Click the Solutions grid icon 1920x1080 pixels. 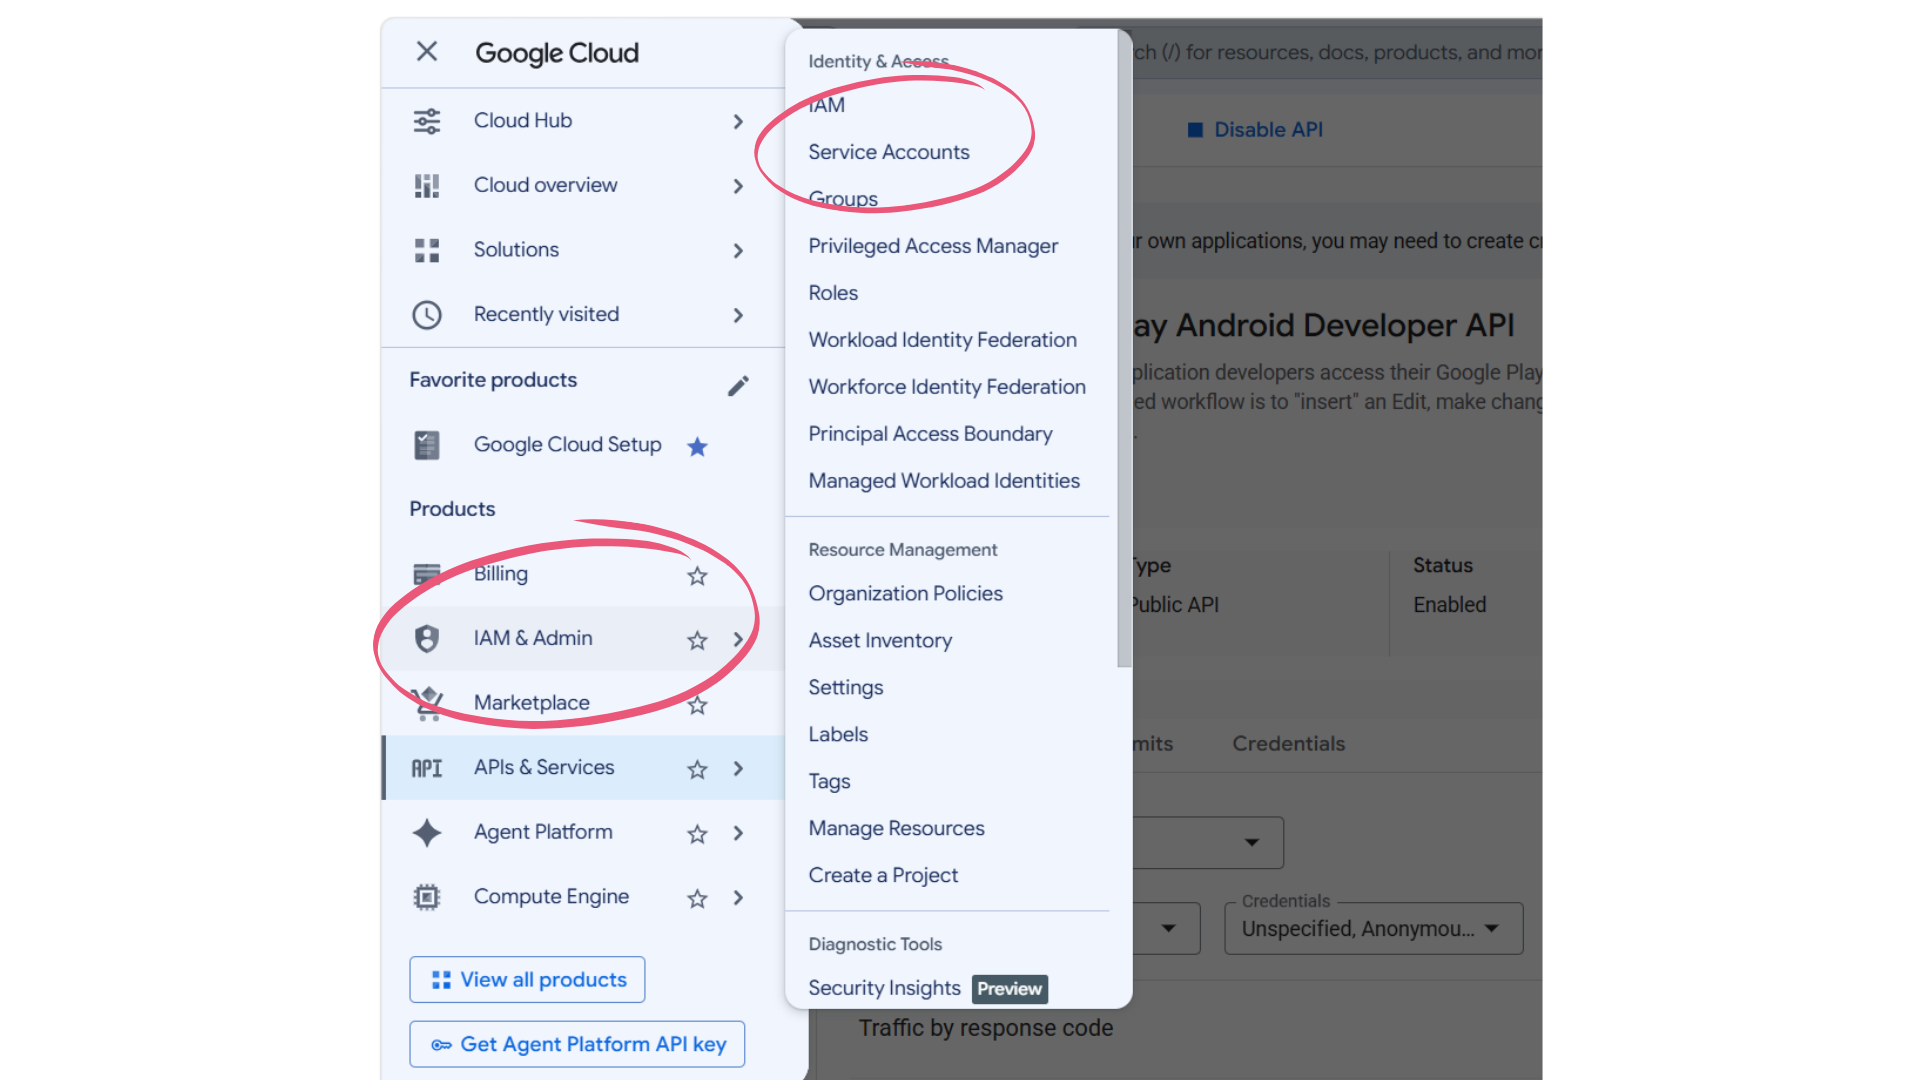click(x=427, y=250)
